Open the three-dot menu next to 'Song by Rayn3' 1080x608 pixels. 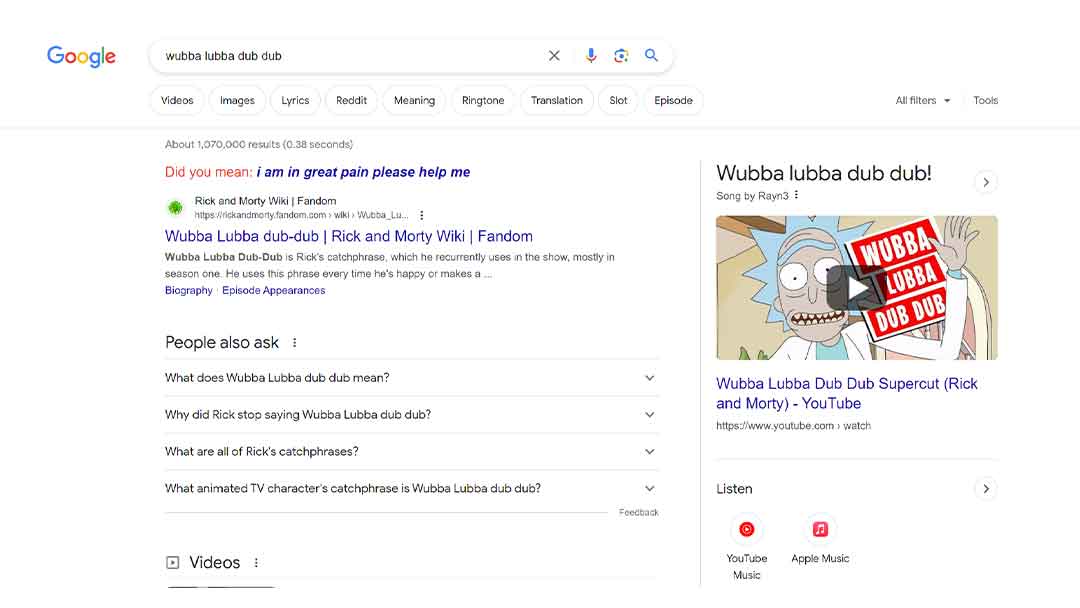pos(796,195)
